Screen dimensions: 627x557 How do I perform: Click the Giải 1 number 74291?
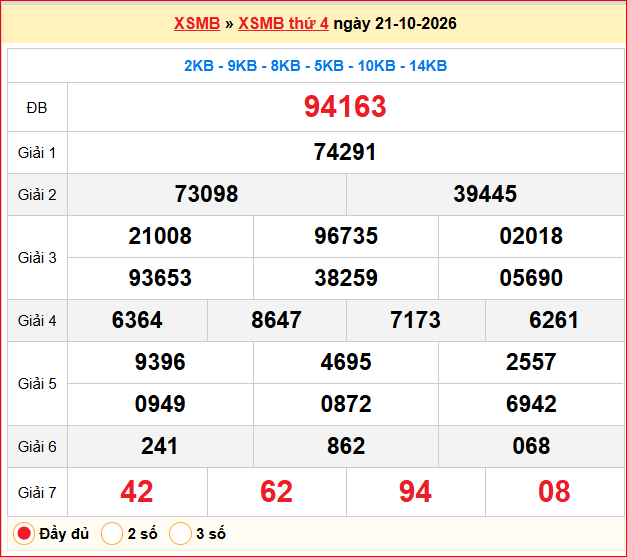pos(345,152)
